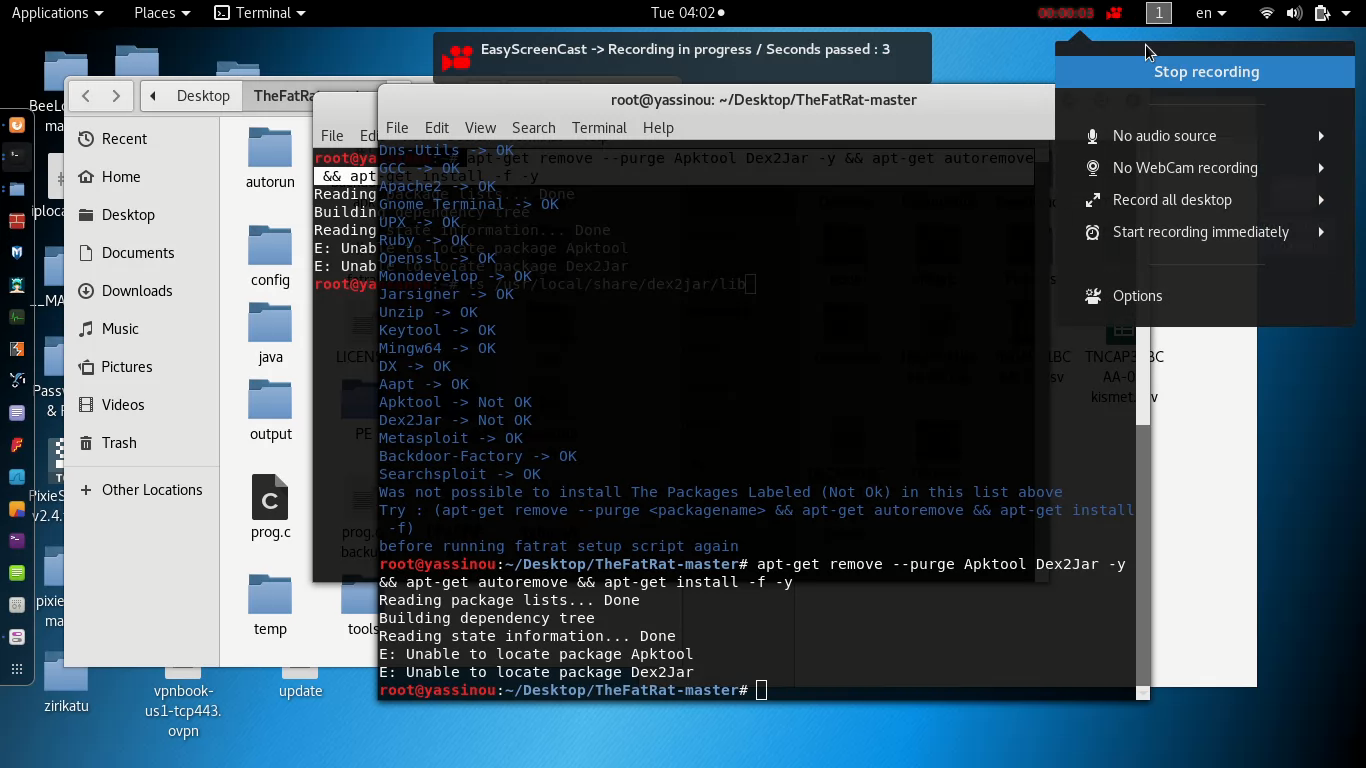
Task: Expand the Record all desktop submenu
Action: [x=1320, y=200]
